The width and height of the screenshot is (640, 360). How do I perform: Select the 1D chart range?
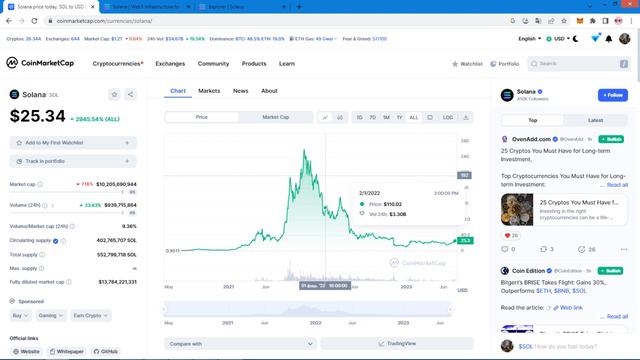[x=360, y=118]
